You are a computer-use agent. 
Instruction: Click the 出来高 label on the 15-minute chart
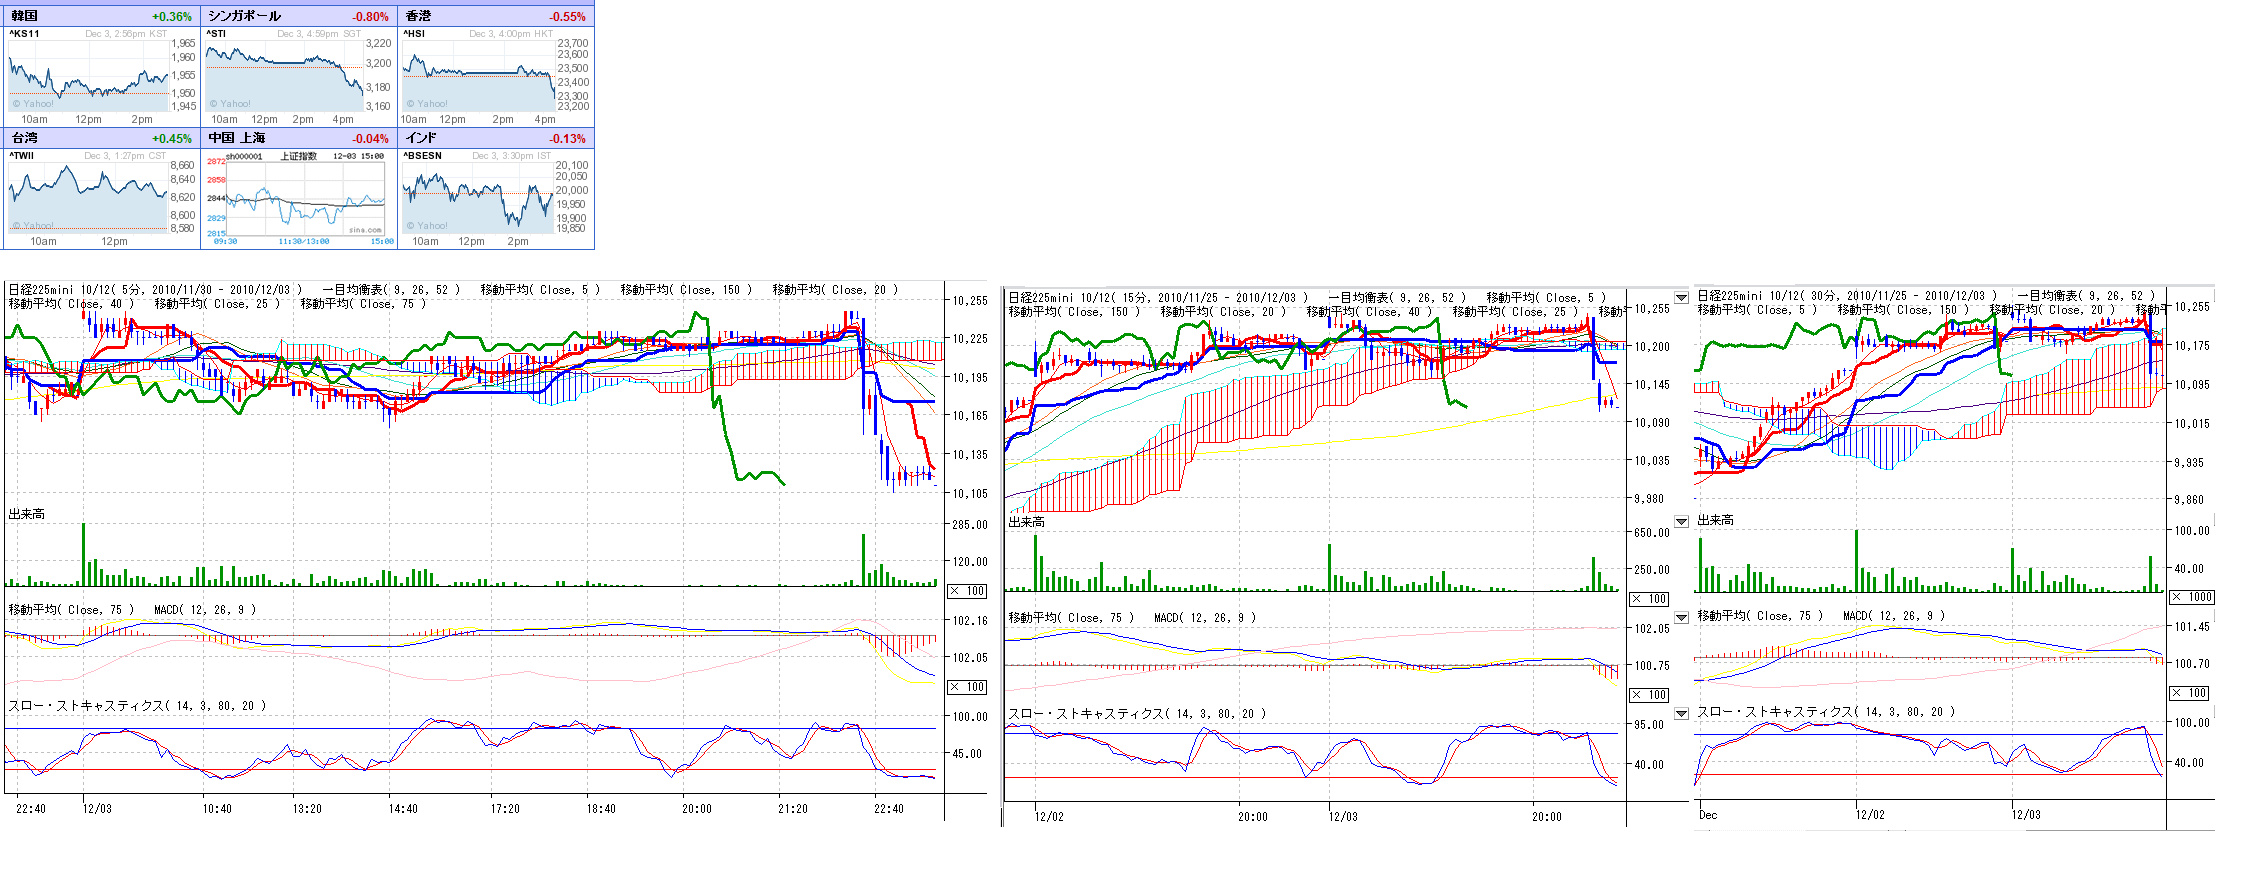[1026, 522]
